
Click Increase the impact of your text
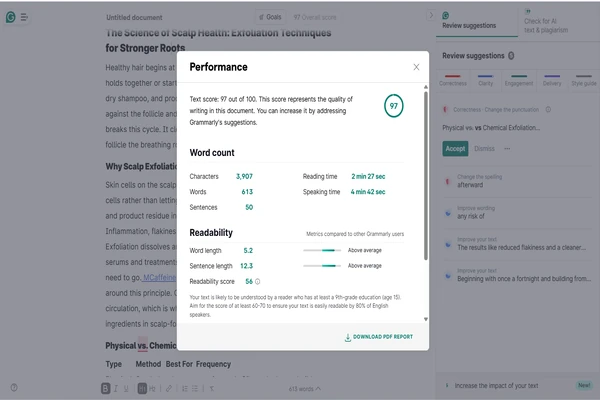[496, 385]
